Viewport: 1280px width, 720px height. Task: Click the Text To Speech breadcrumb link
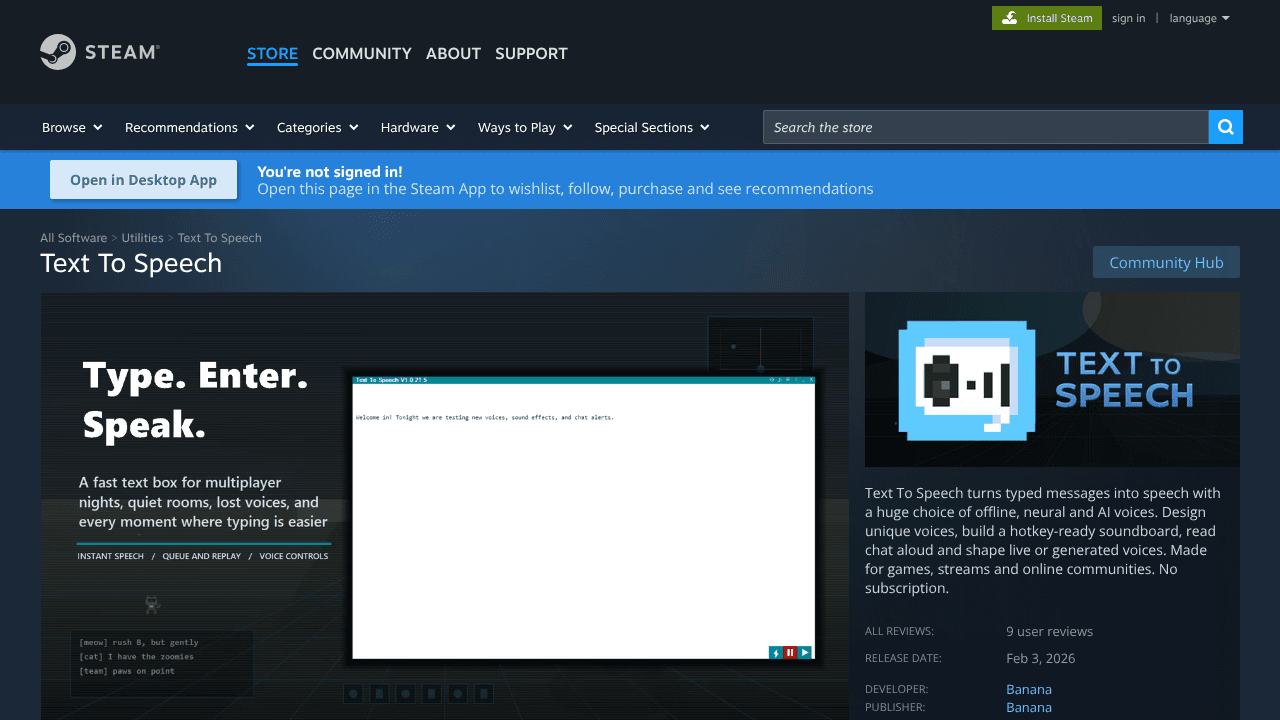pos(219,238)
